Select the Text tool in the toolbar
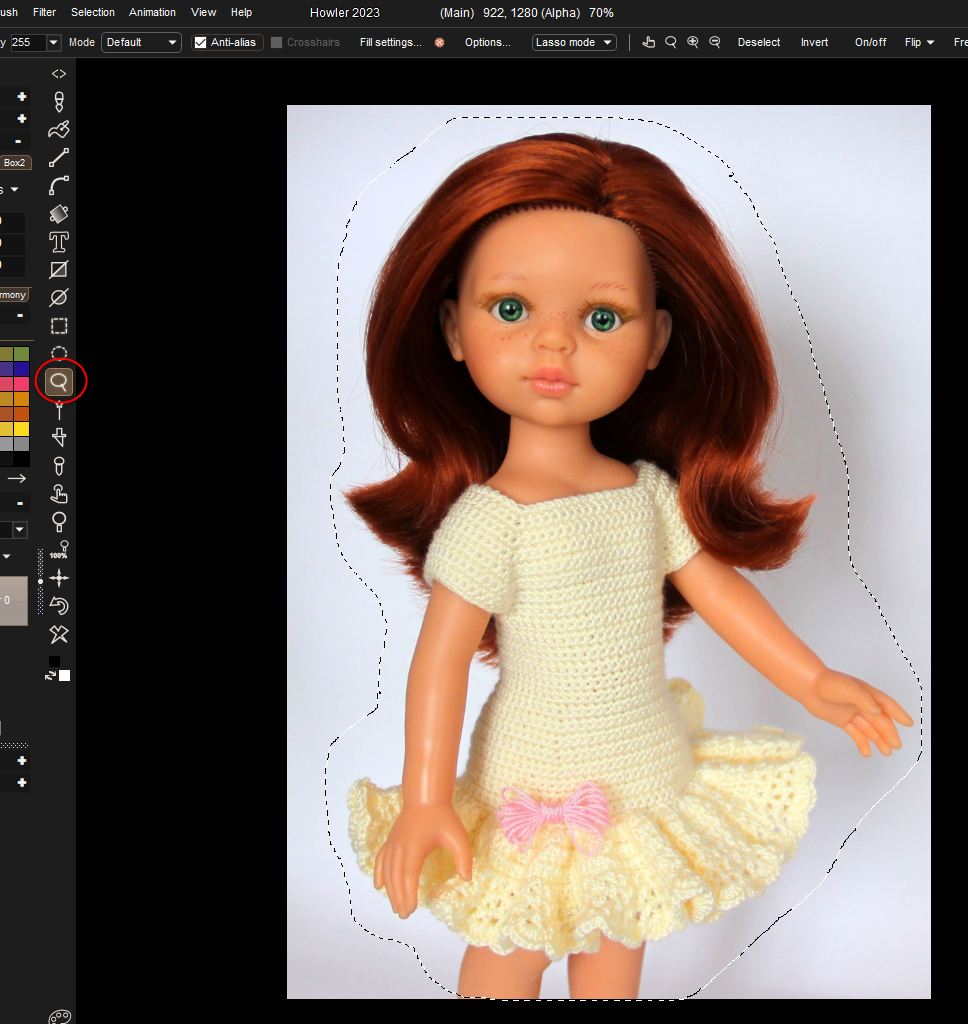Screen dimensions: 968x1024 pyautogui.click(x=59, y=242)
